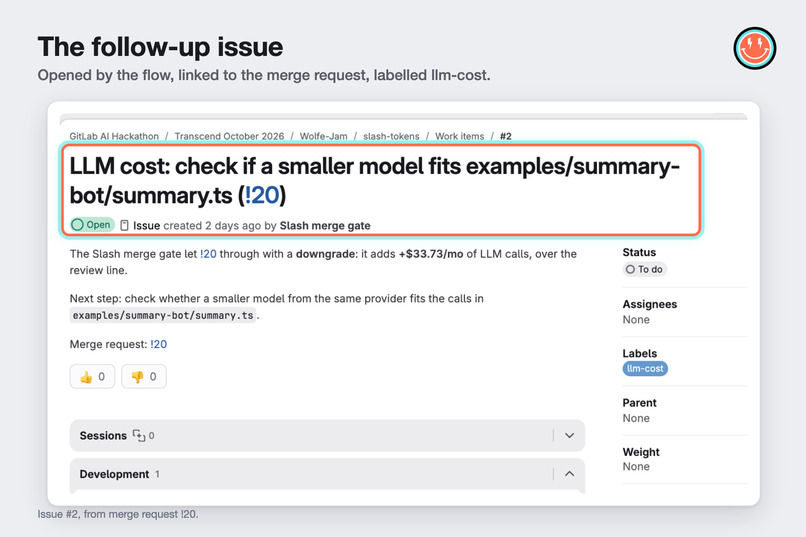Click the sessions count icon
The image size is (806, 537).
pos(139,435)
